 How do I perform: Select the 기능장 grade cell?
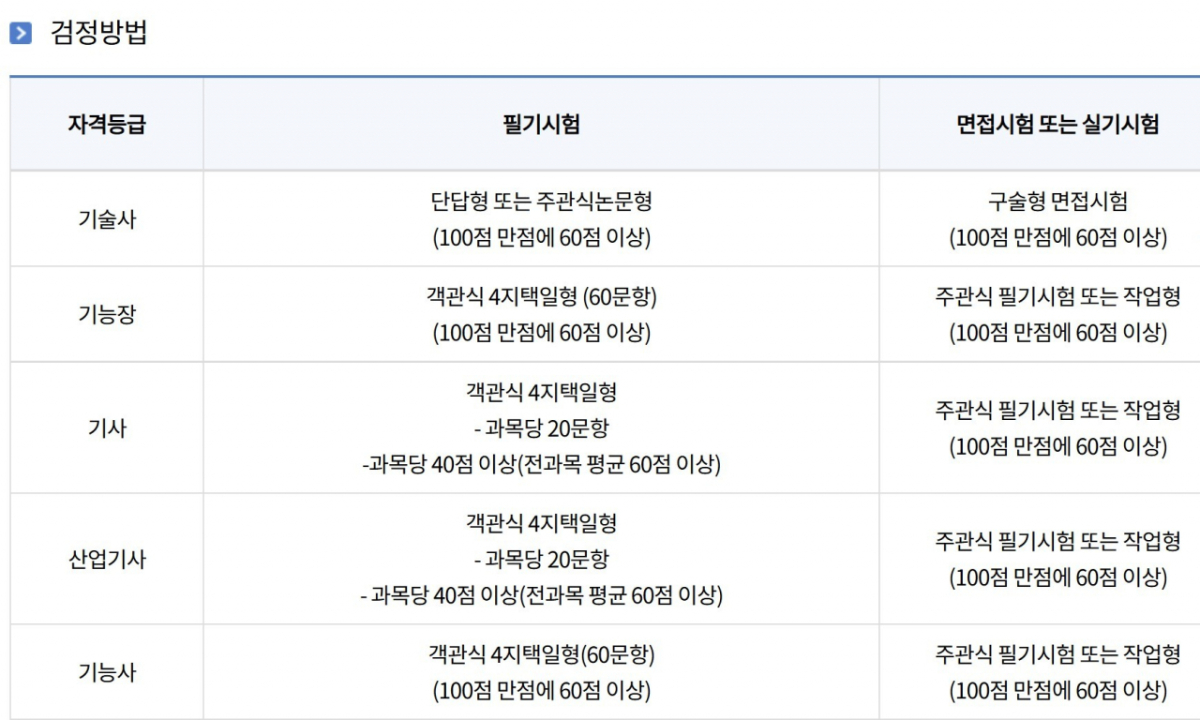tap(107, 315)
